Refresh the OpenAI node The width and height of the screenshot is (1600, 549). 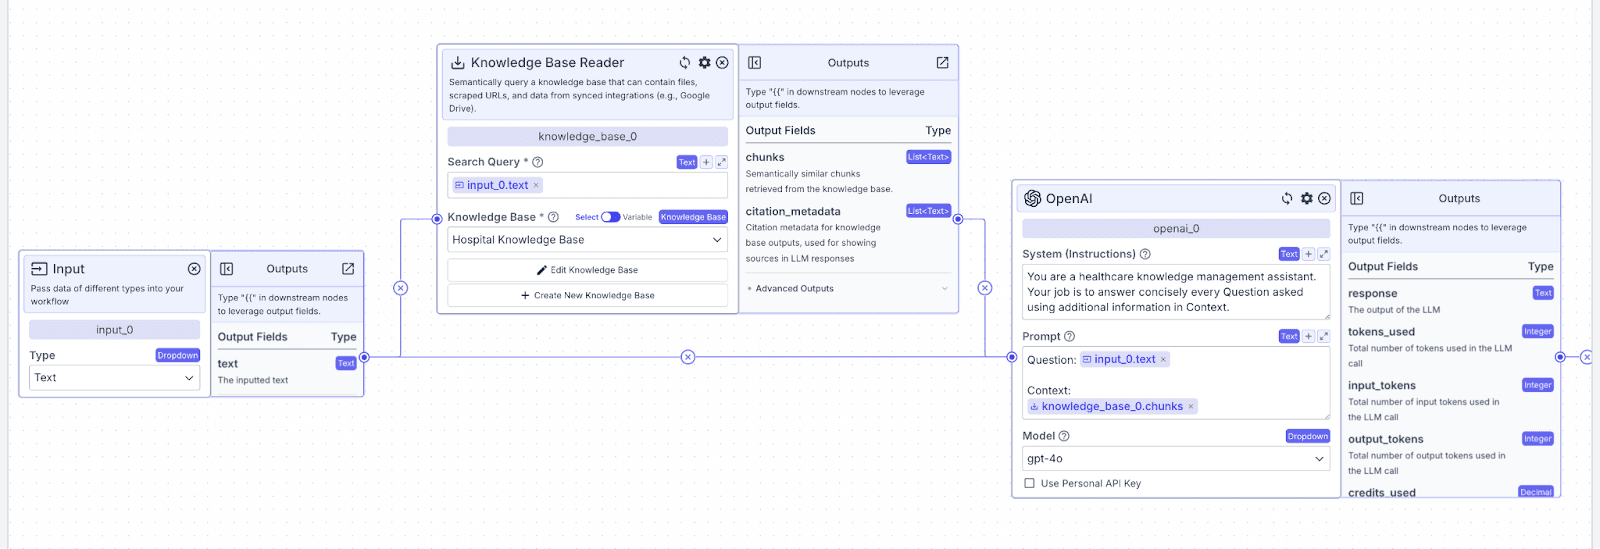coord(1287,198)
